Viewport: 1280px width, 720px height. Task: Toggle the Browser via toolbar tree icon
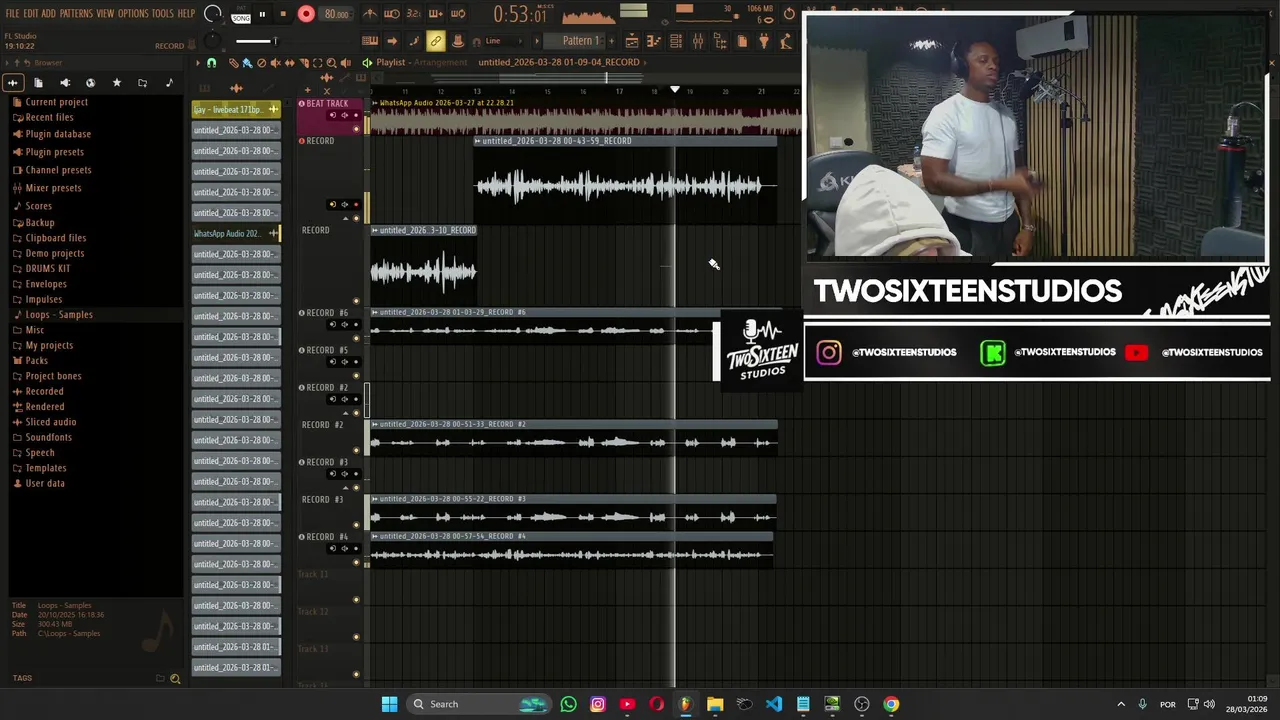720,41
